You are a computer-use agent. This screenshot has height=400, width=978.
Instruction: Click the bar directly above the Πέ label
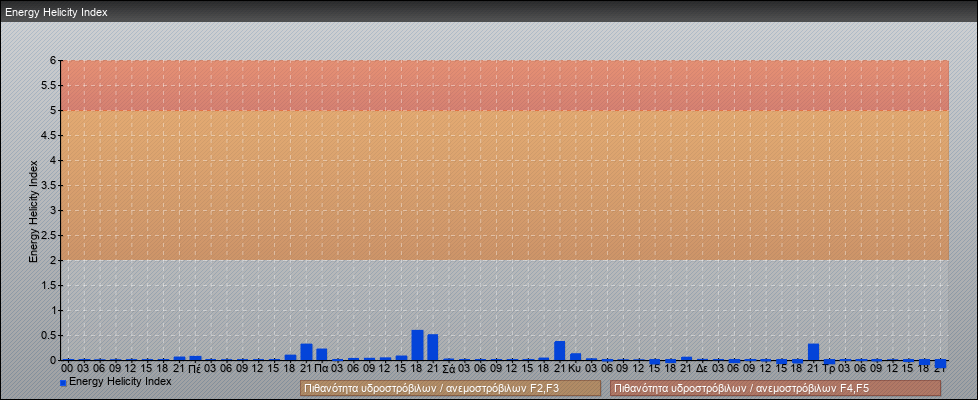pos(195,357)
